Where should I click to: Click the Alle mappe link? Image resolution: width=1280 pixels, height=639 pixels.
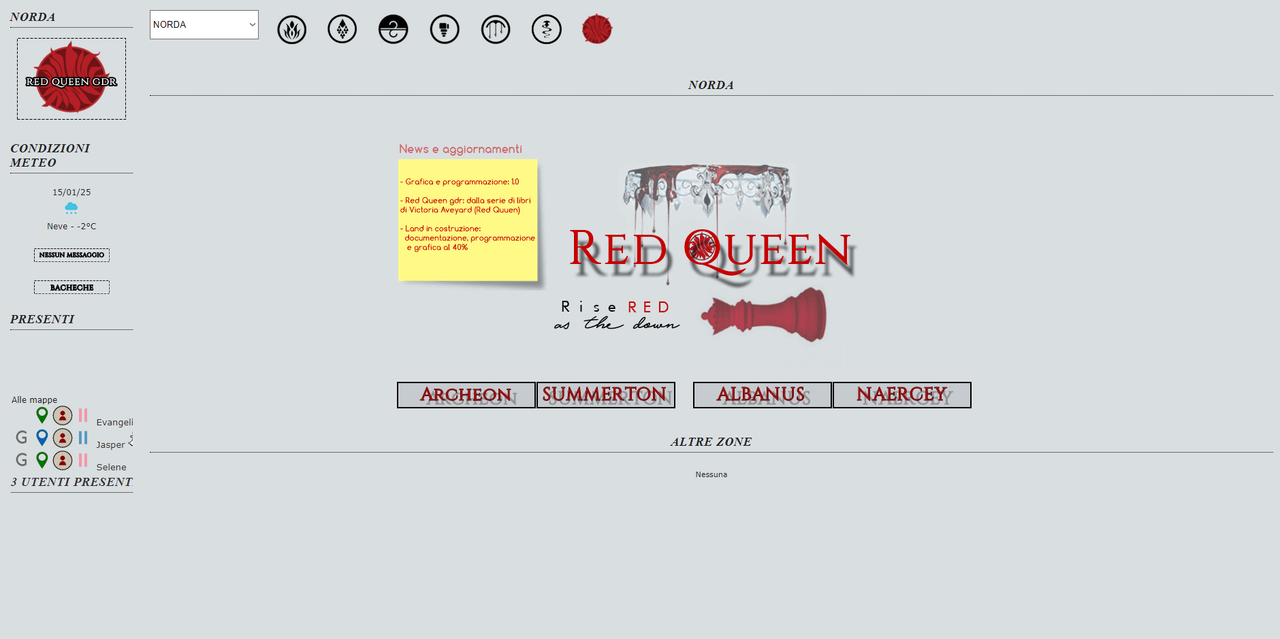pyautogui.click(x=34, y=400)
